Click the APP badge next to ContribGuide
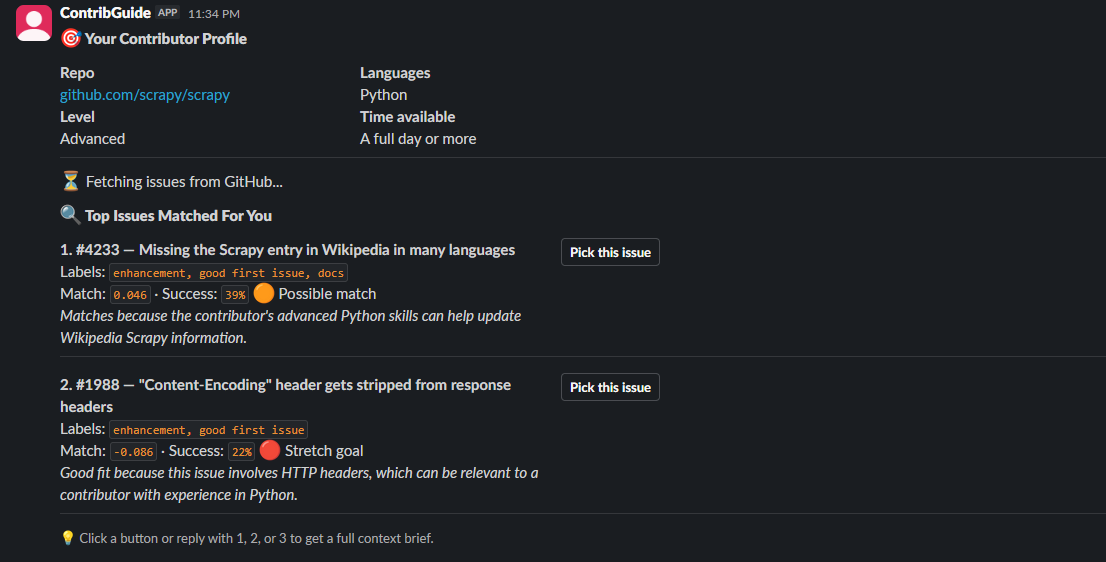Image resolution: width=1106 pixels, height=562 pixels. tap(168, 13)
